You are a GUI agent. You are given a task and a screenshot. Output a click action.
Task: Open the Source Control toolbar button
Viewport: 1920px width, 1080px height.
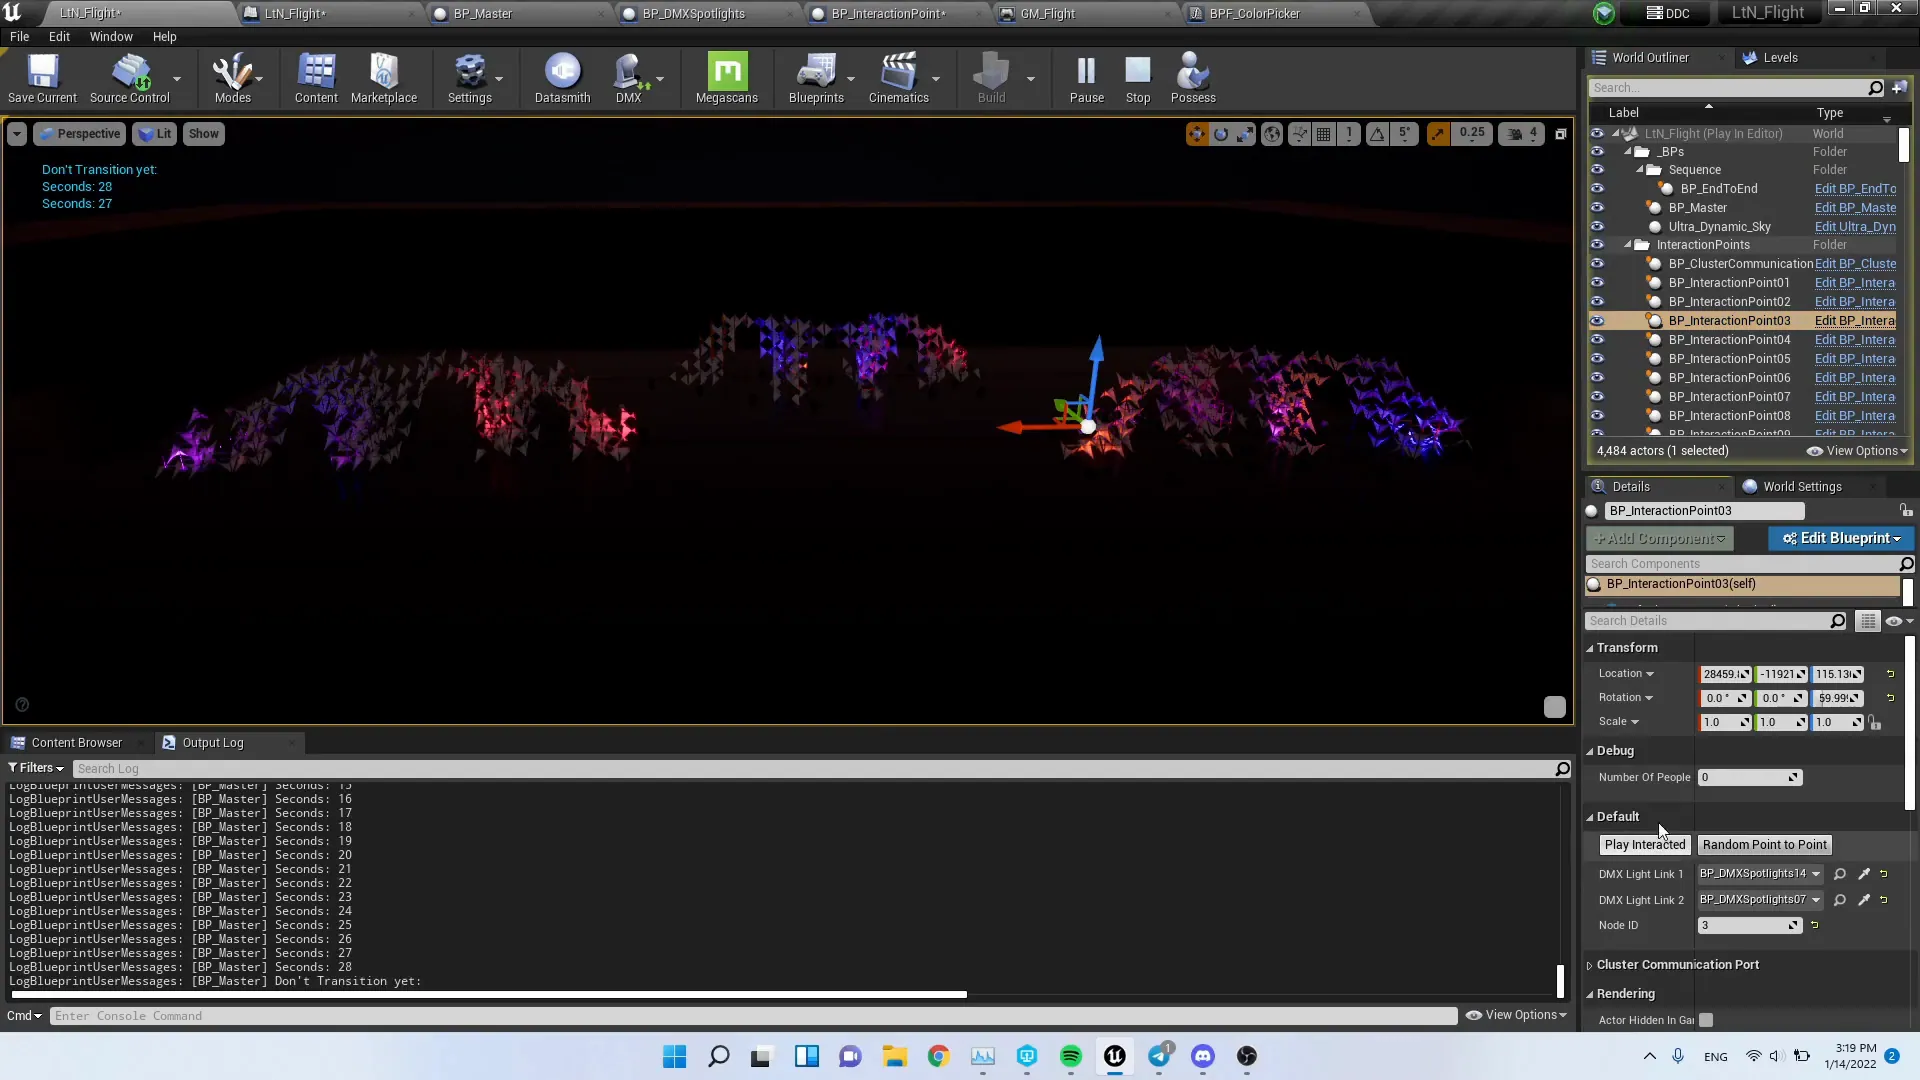[129, 78]
